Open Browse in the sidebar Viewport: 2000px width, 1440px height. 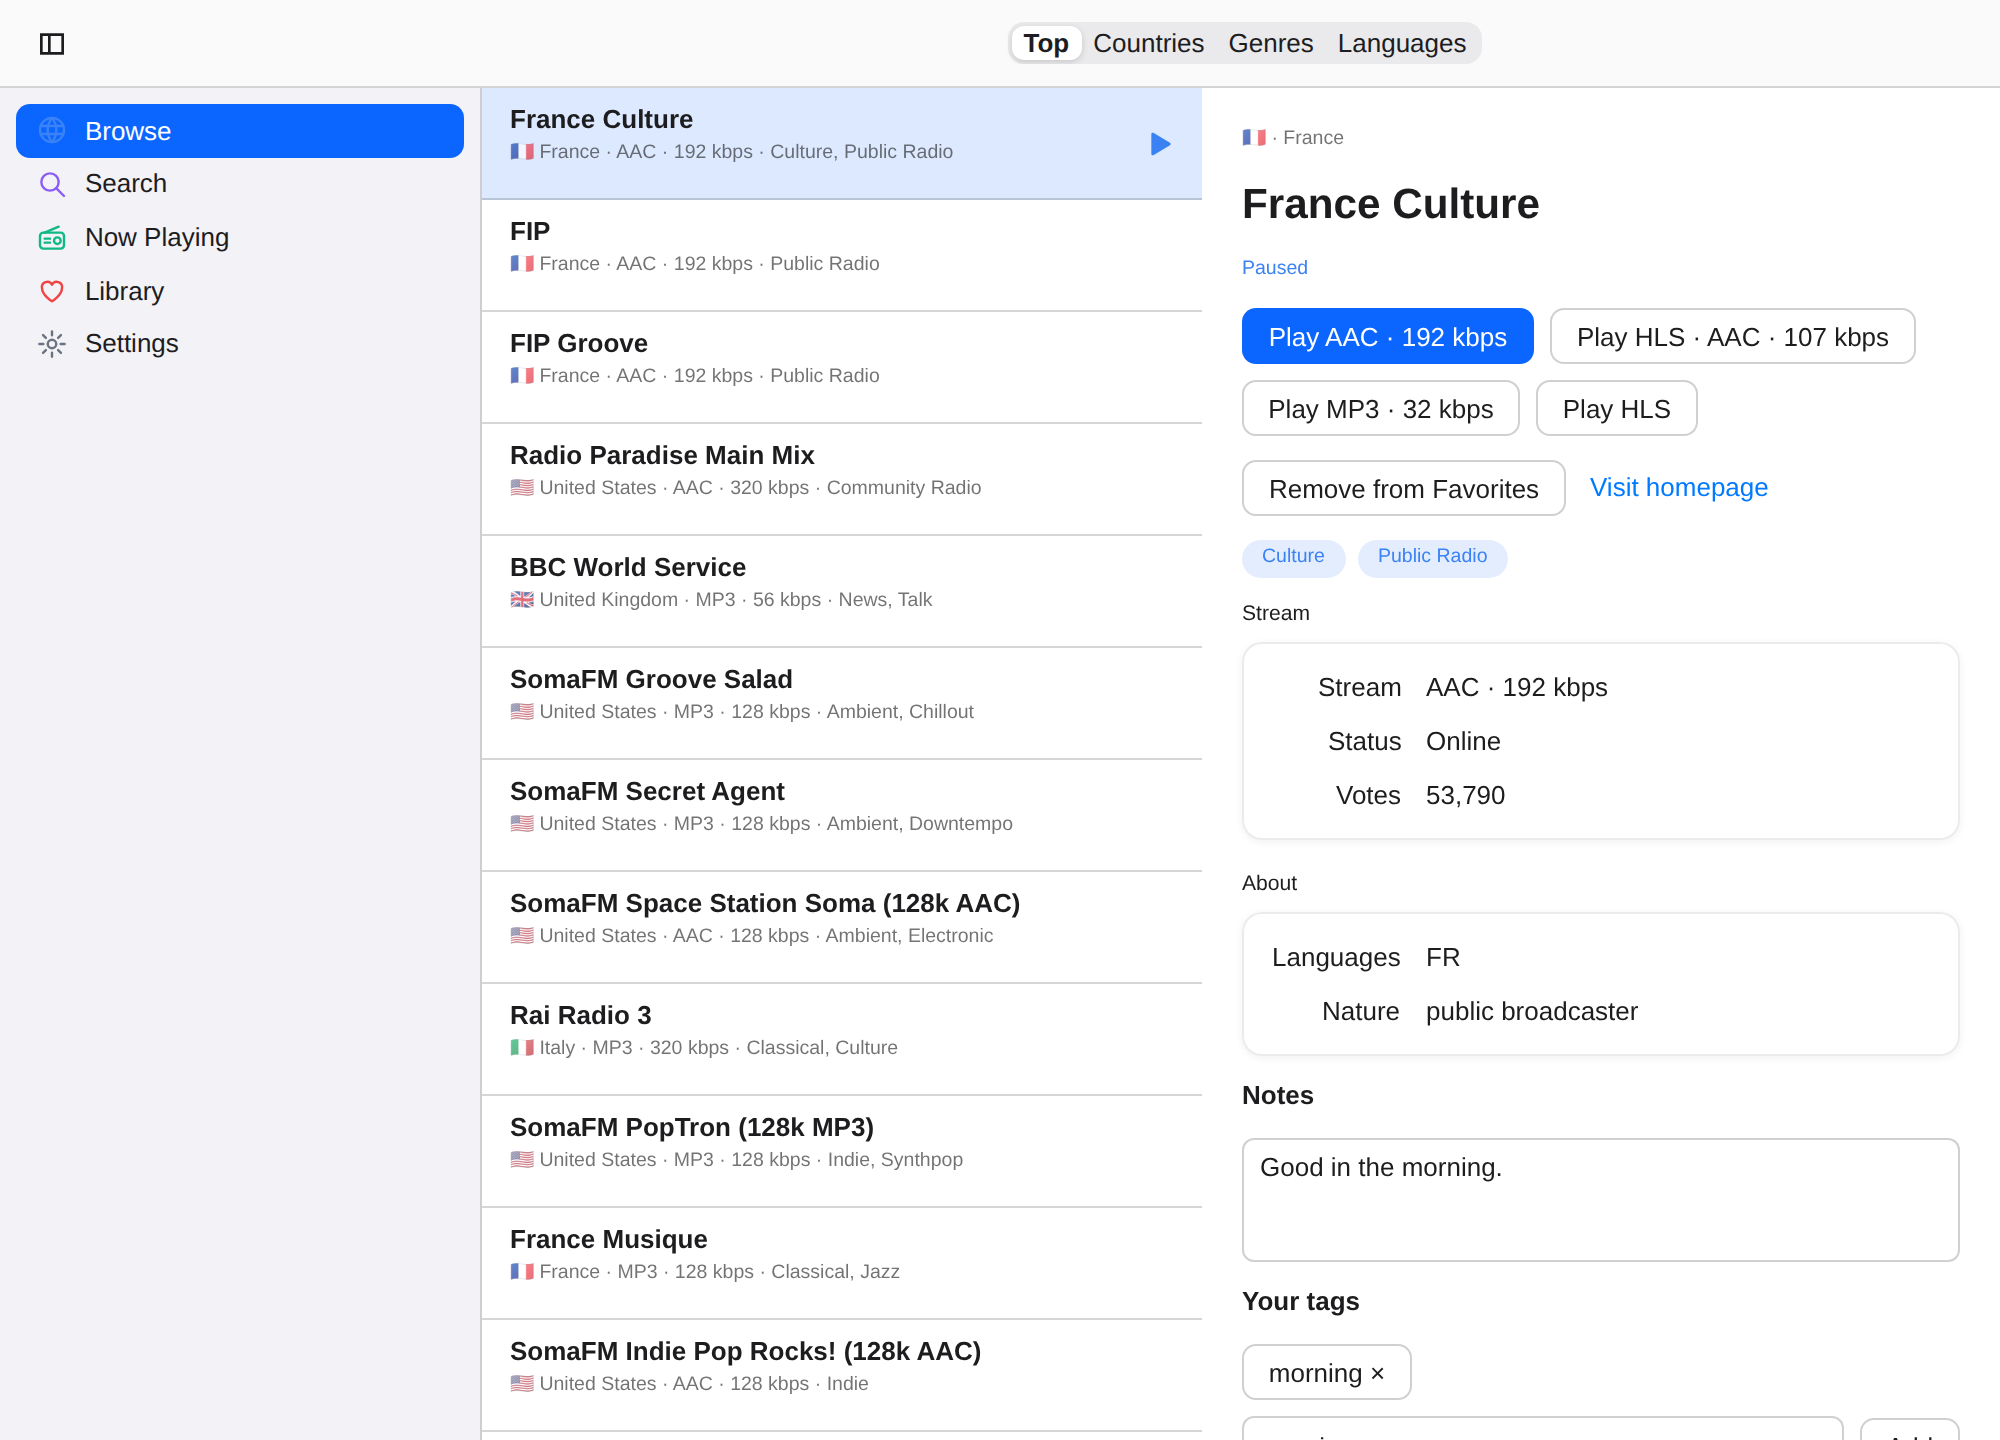(240, 131)
